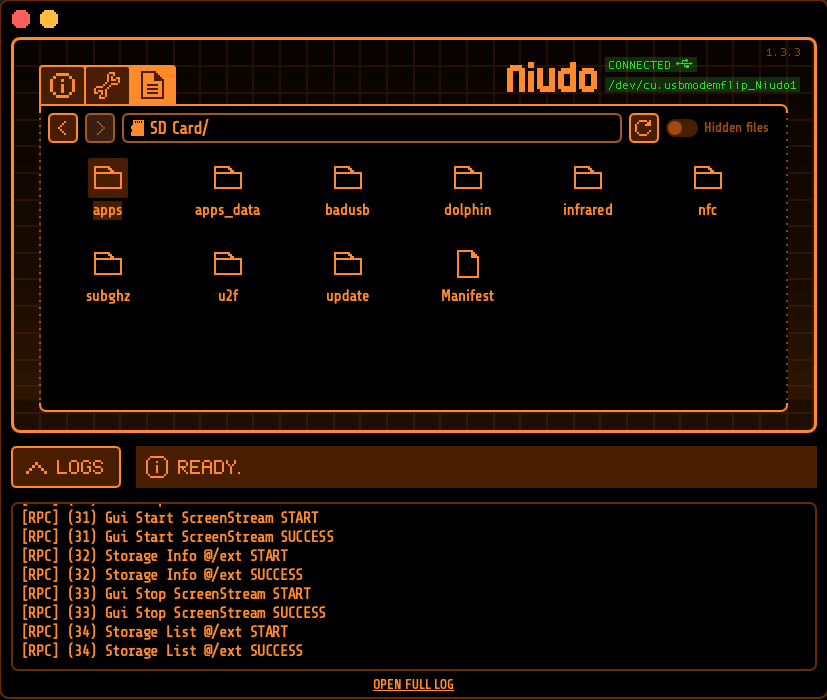Screen dimensions: 827x700
Task: Click the 1.3.3 version number
Action: [783, 52]
